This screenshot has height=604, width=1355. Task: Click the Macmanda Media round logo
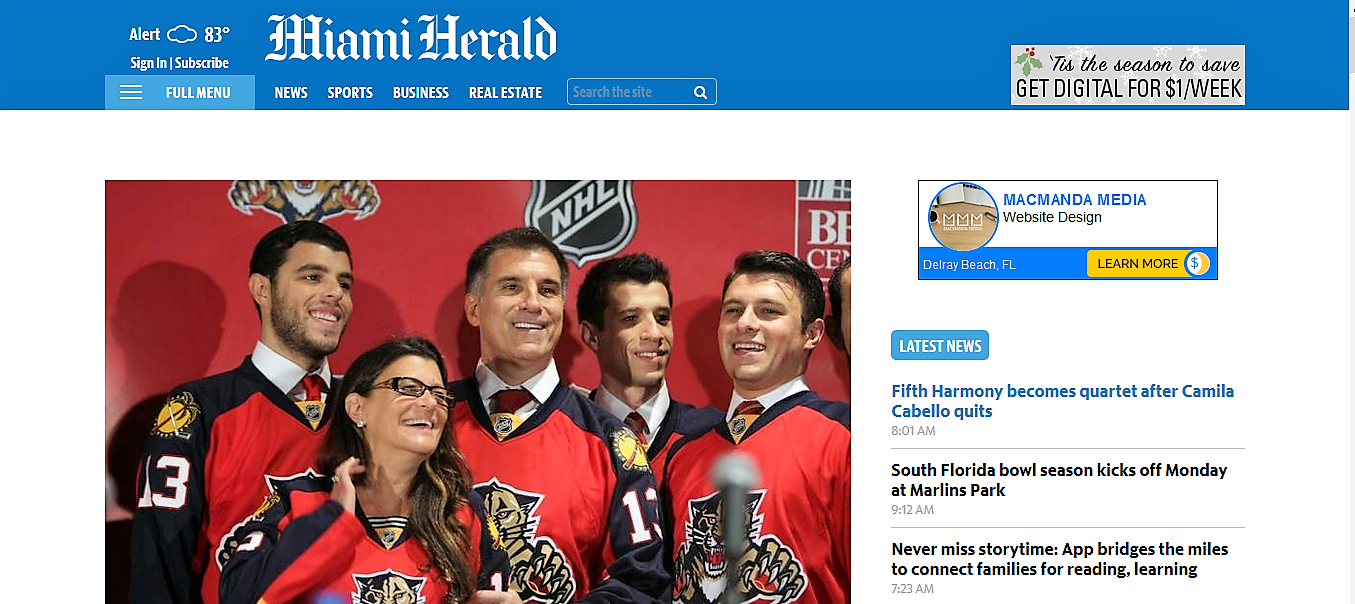point(964,217)
